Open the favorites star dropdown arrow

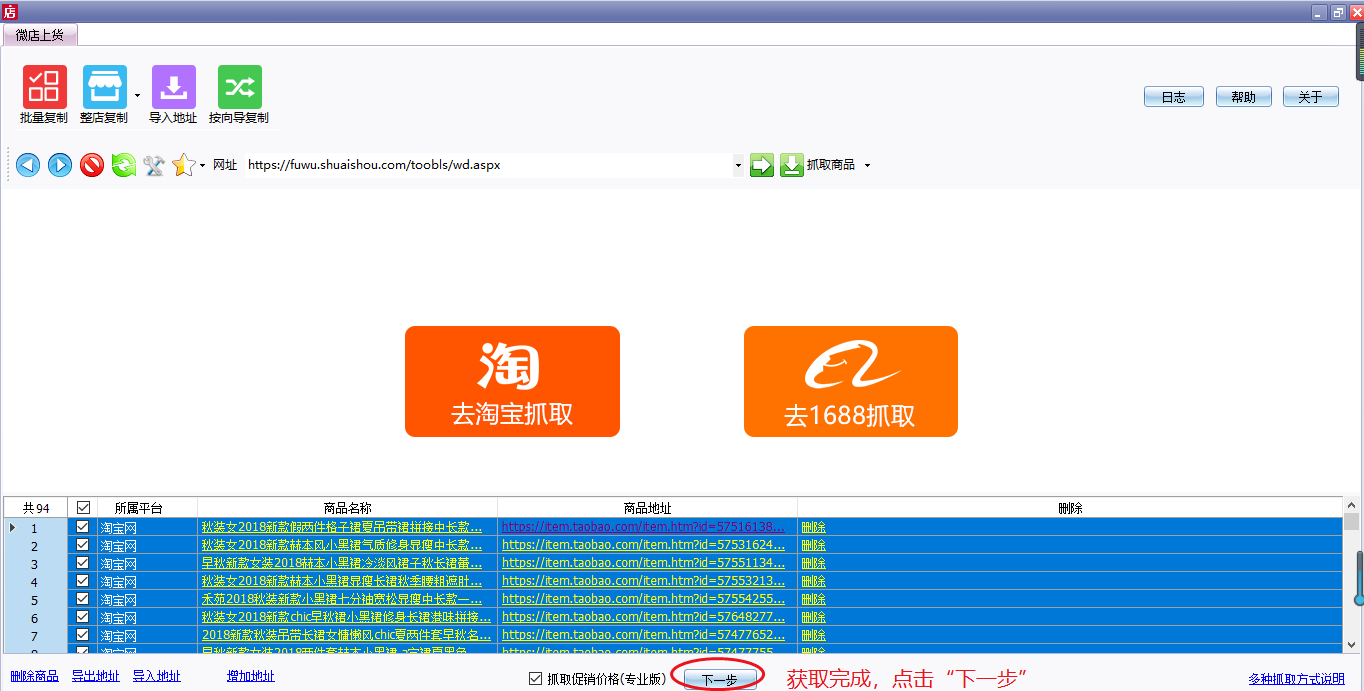[x=202, y=166]
